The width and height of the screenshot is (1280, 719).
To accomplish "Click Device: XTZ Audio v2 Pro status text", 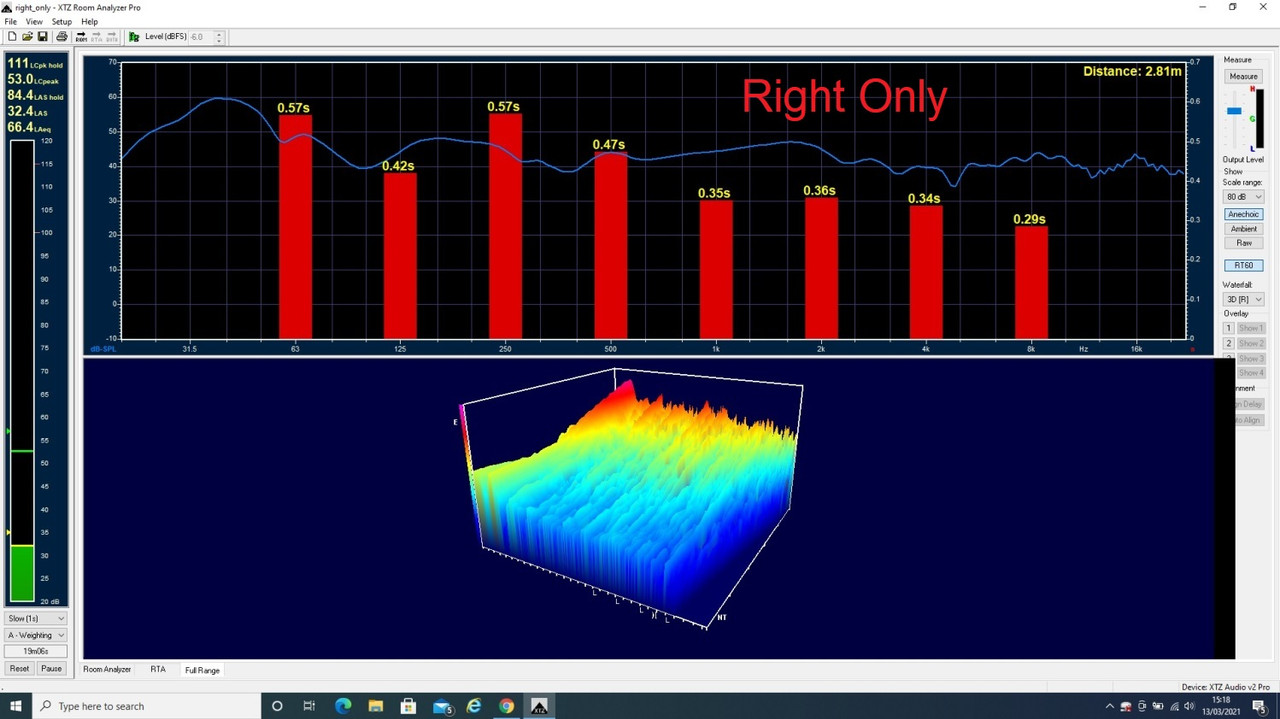I will pos(1227,687).
